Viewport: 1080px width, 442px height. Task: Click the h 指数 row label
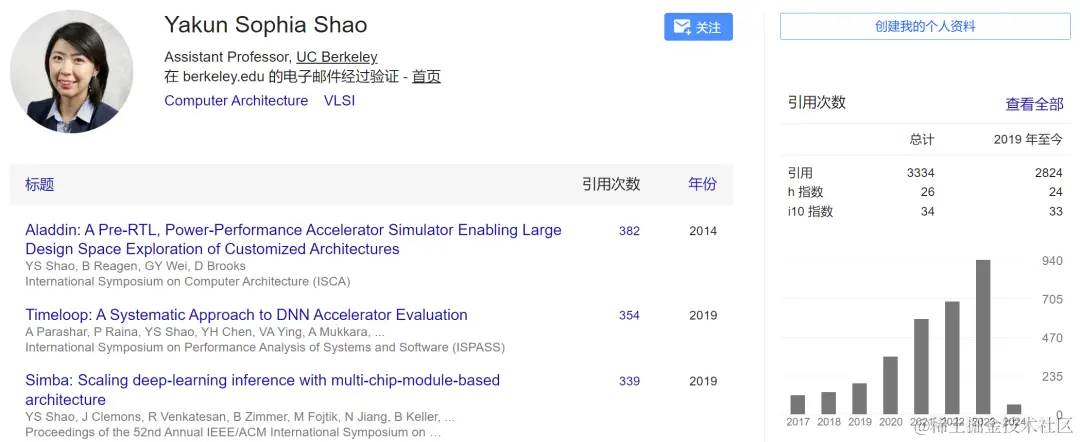coord(805,192)
